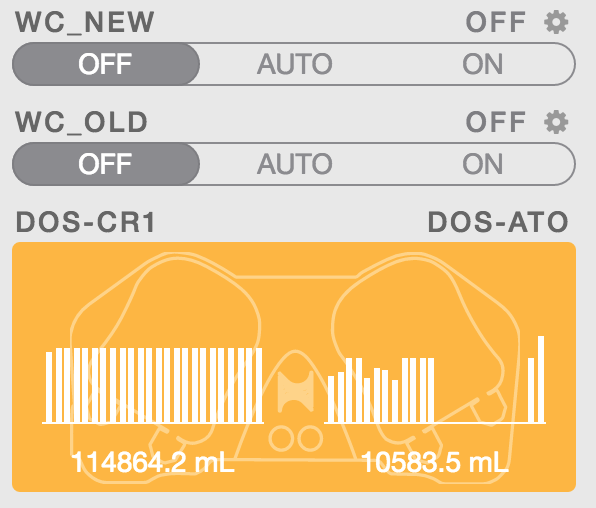Switch WC_NEW outlet to AUTO
Image resolution: width=596 pixels, height=508 pixels.
click(295, 64)
